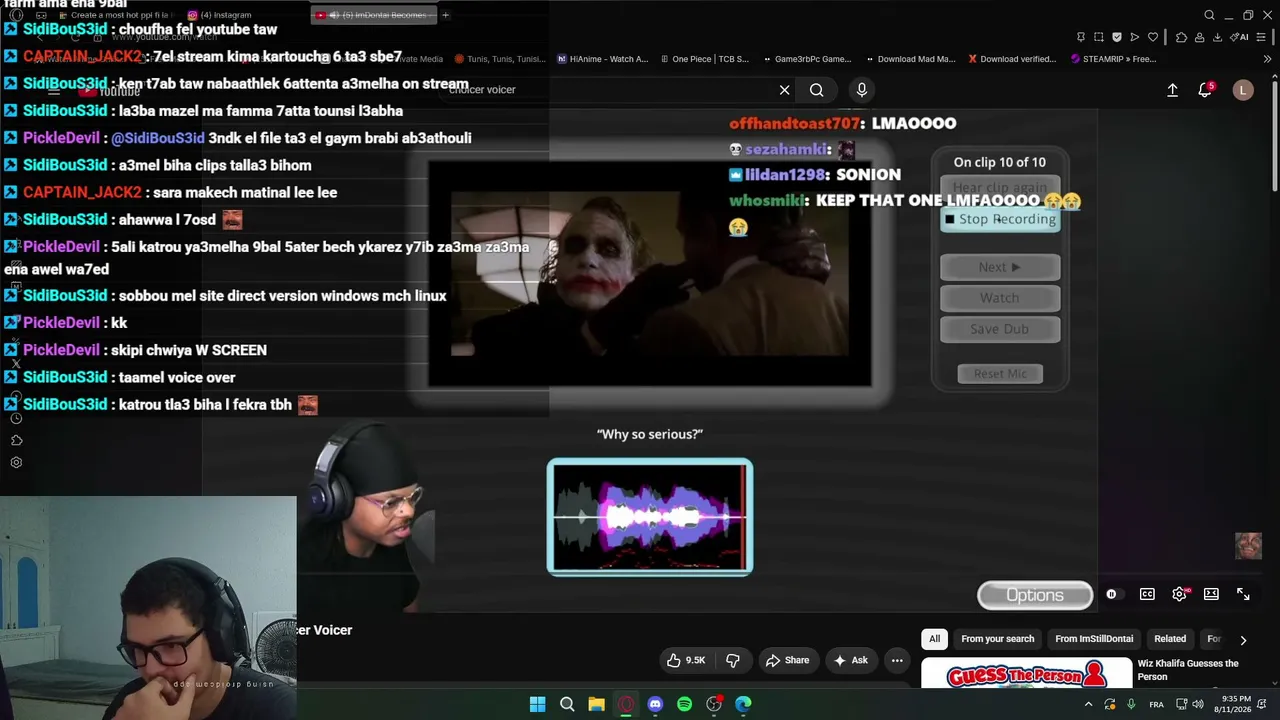The width and height of the screenshot is (1280, 720).
Task: Open the game Options button
Action: pos(1035,595)
